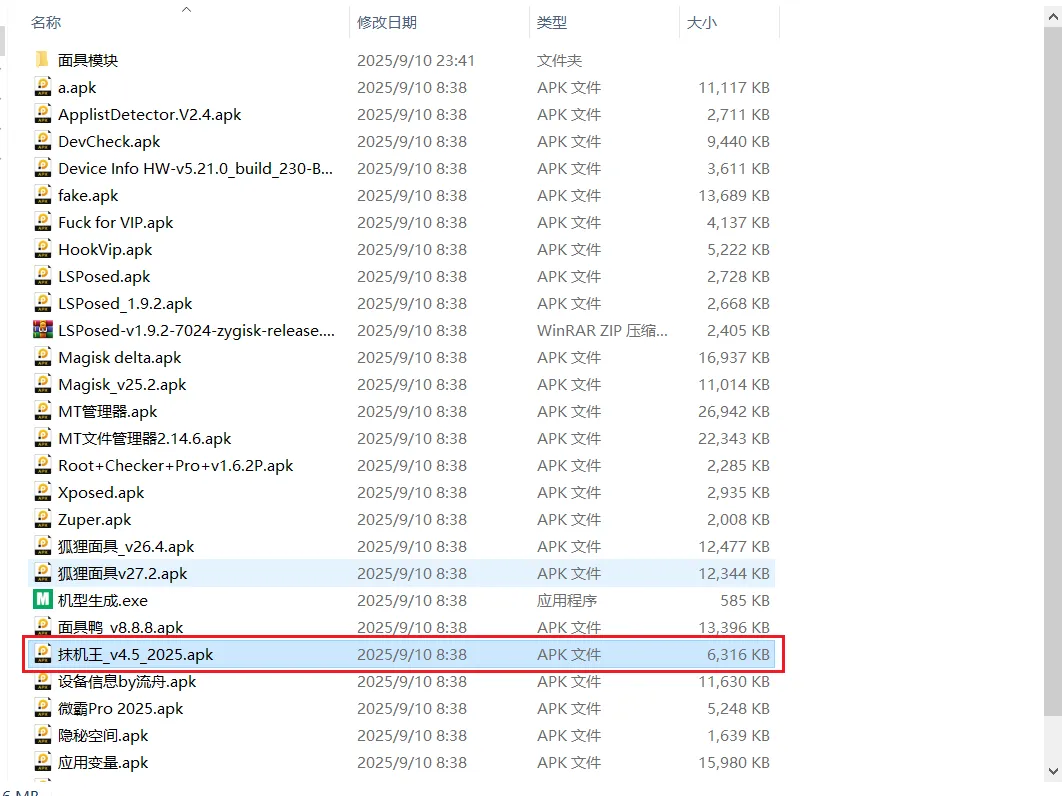Select the Root+Checker+Pro apk icon
This screenshot has width=1062, height=796.
pos(42,465)
